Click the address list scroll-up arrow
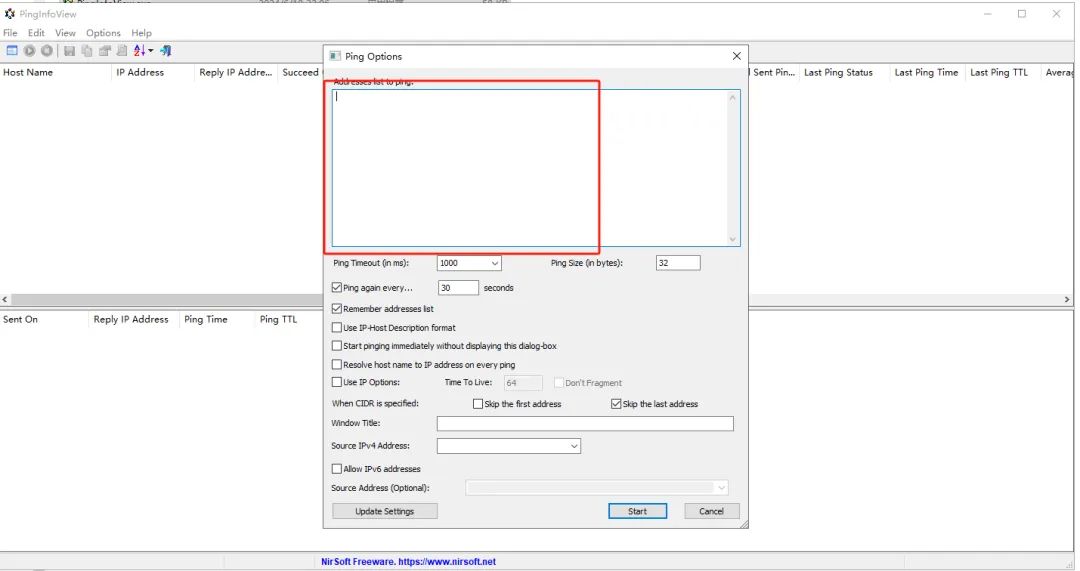This screenshot has width=1080, height=571. click(x=732, y=98)
